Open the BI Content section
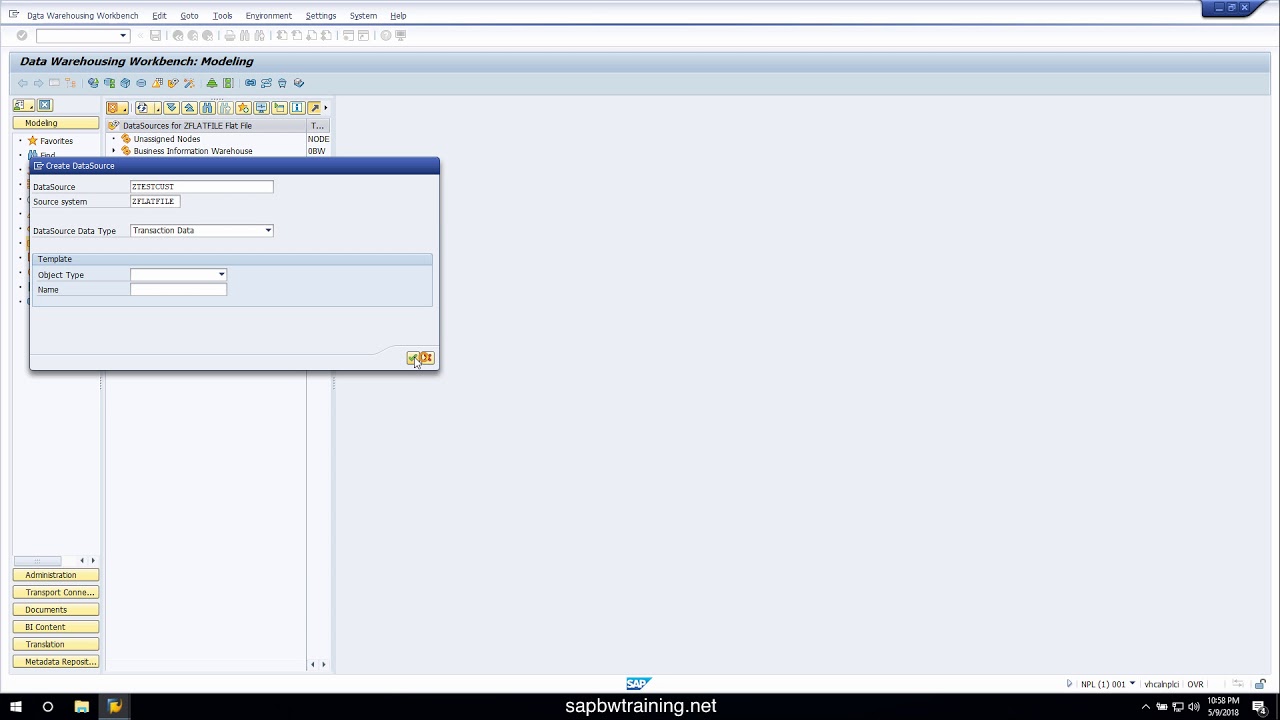The height and width of the screenshot is (720, 1280). (x=56, y=627)
